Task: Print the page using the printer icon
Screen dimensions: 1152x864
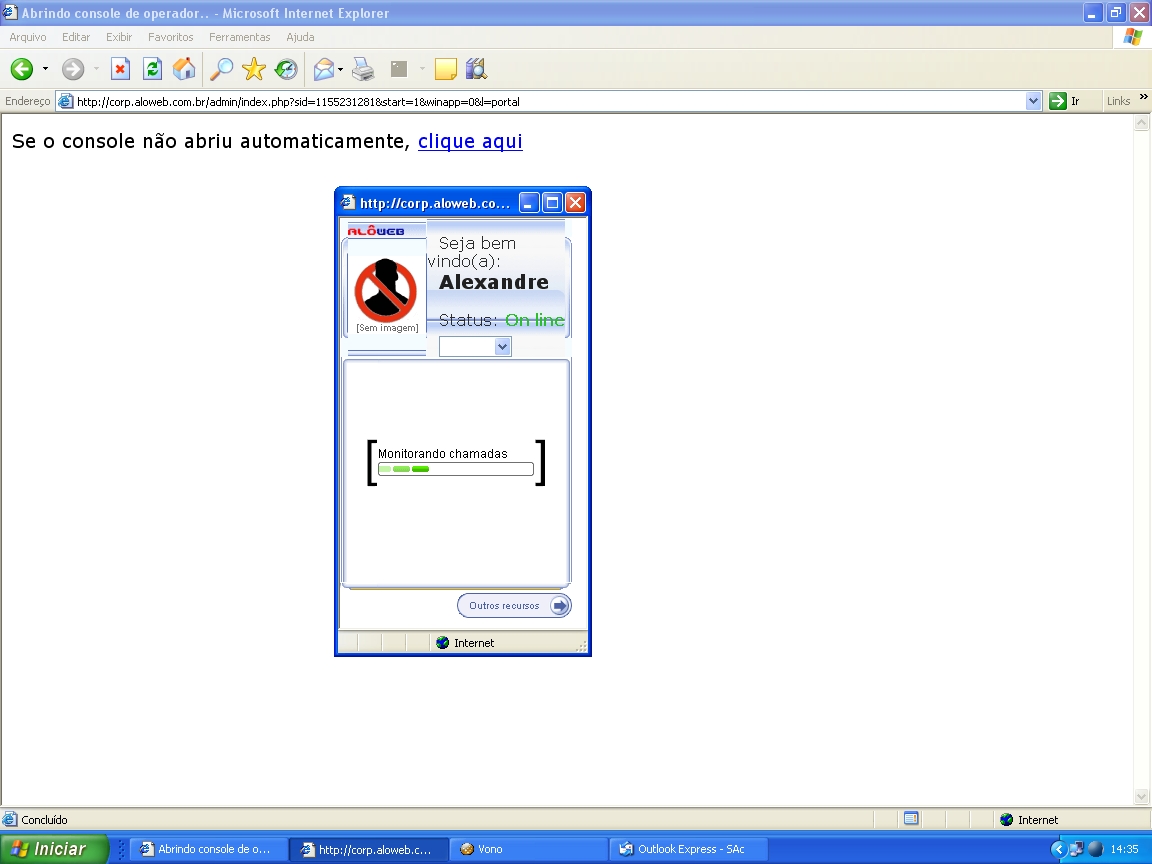Action: pos(363,69)
